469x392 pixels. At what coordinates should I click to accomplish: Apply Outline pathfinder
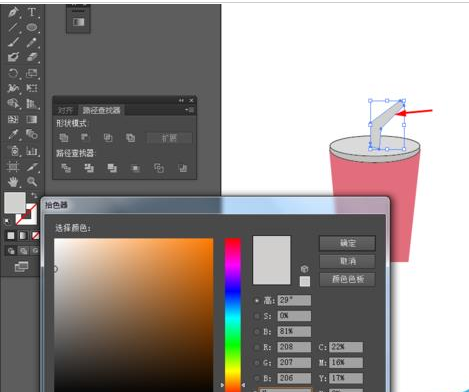pyautogui.click(x=159, y=168)
